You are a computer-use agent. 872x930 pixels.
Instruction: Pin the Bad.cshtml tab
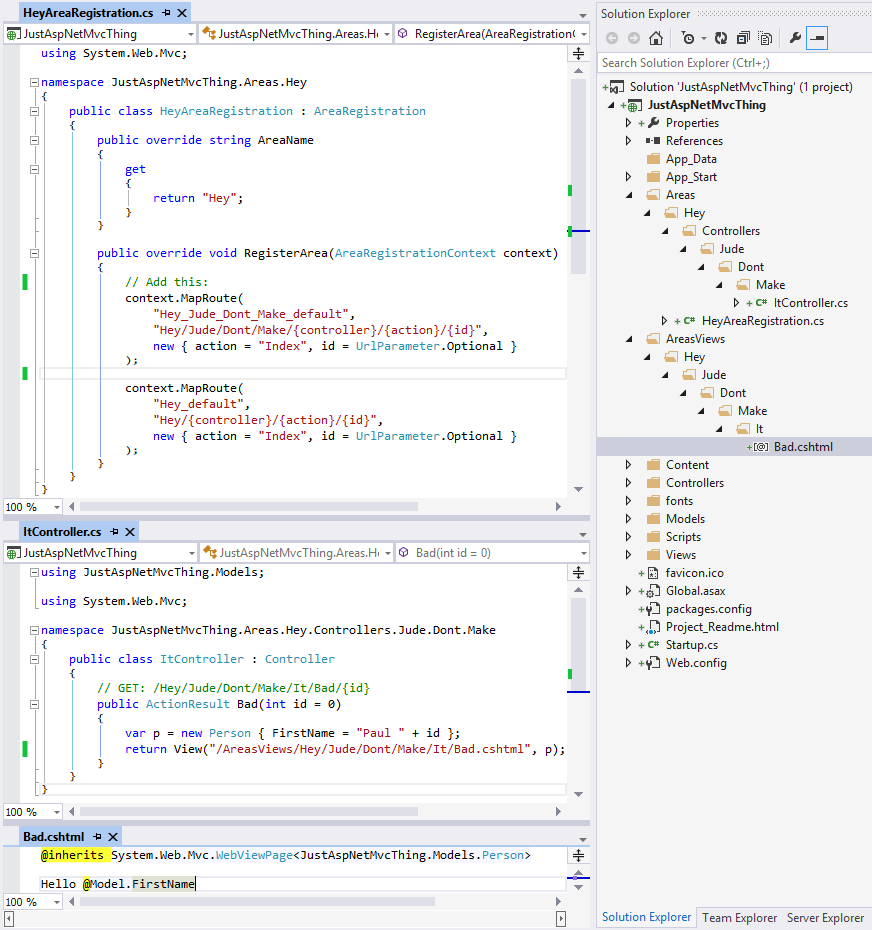[97, 837]
